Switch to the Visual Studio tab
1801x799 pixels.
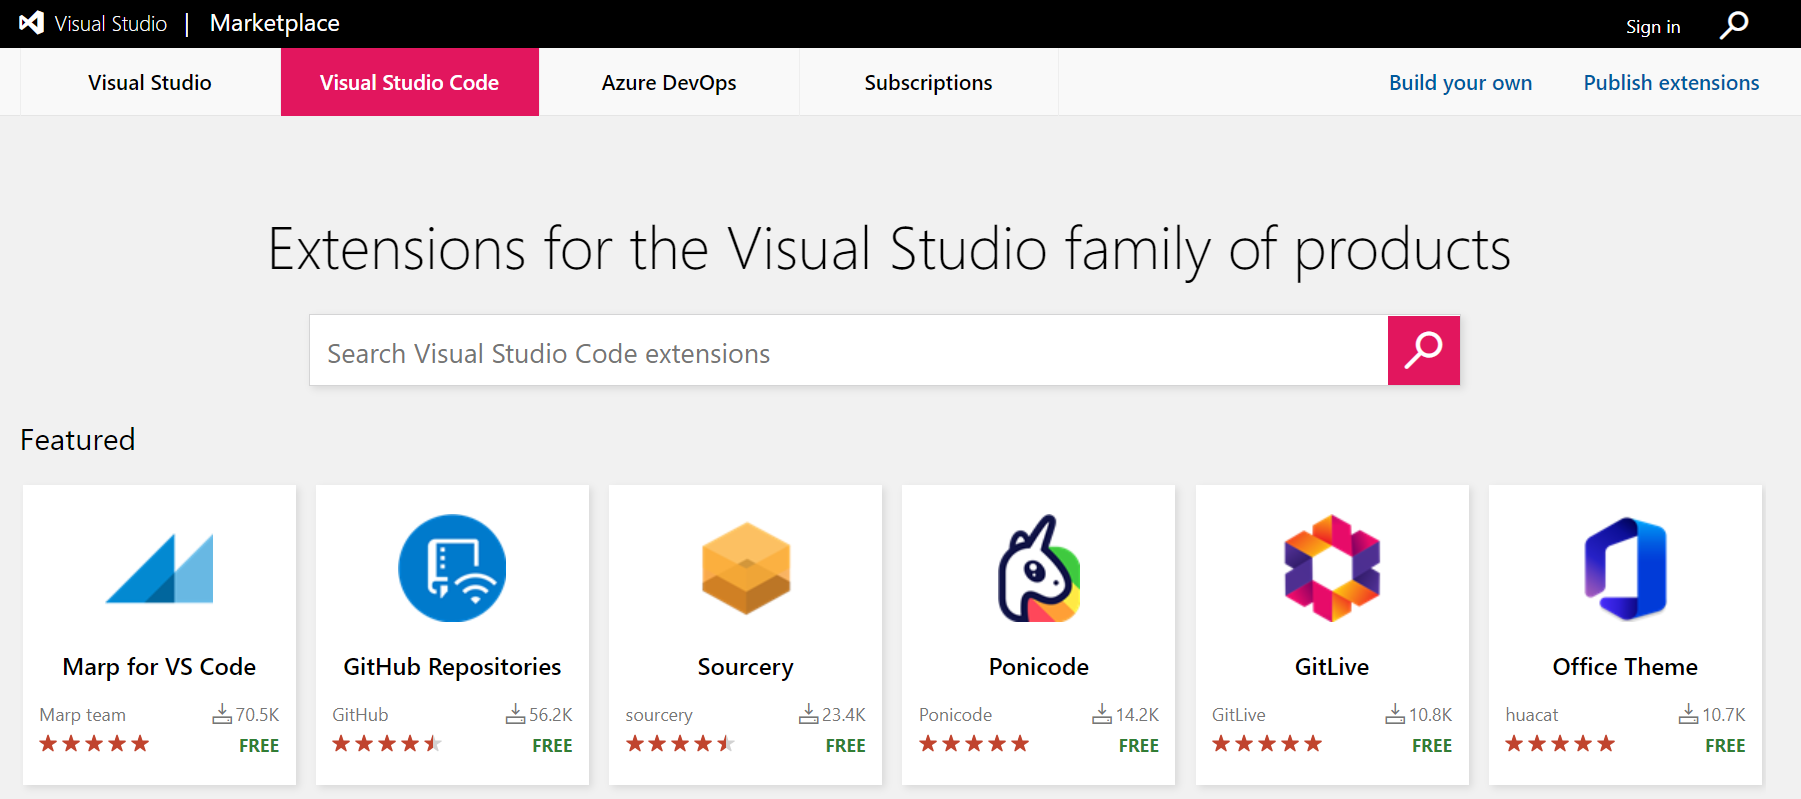[150, 83]
